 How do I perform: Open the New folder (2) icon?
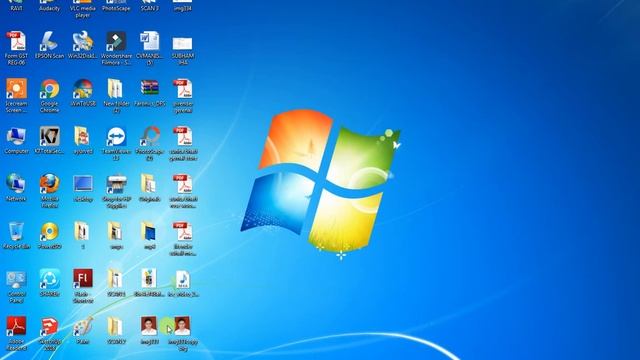tap(116, 89)
